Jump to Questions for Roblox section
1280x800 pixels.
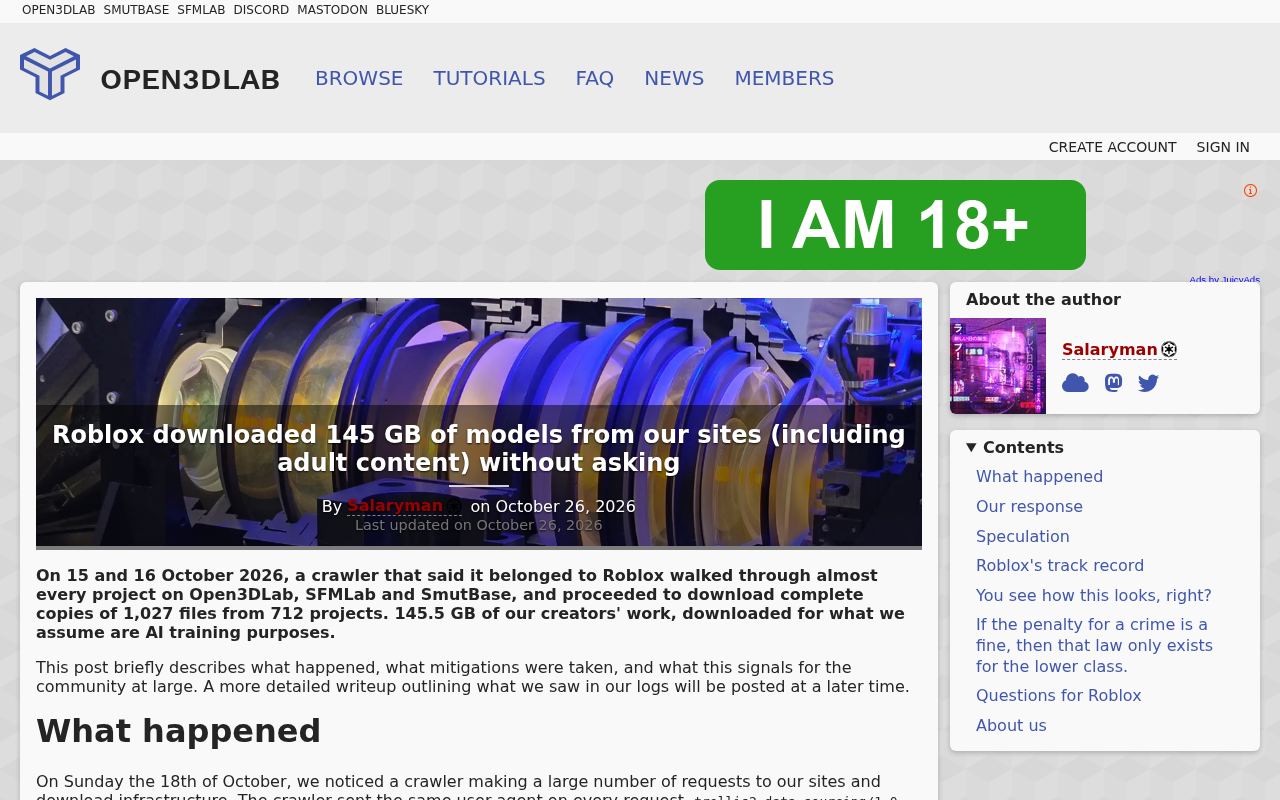click(x=1059, y=696)
